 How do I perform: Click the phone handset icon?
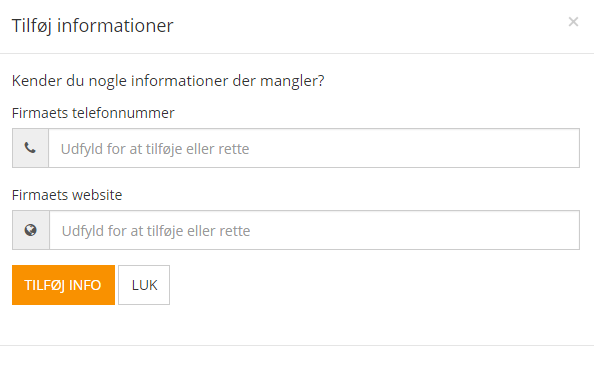(30, 148)
